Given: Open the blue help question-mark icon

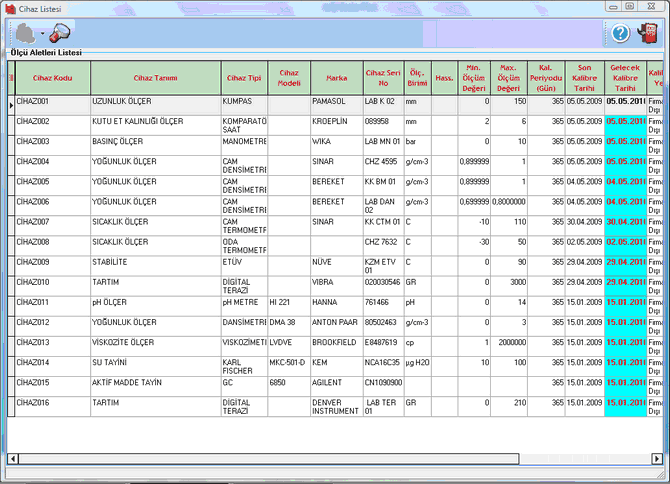Looking at the screenshot, I should 620,33.
